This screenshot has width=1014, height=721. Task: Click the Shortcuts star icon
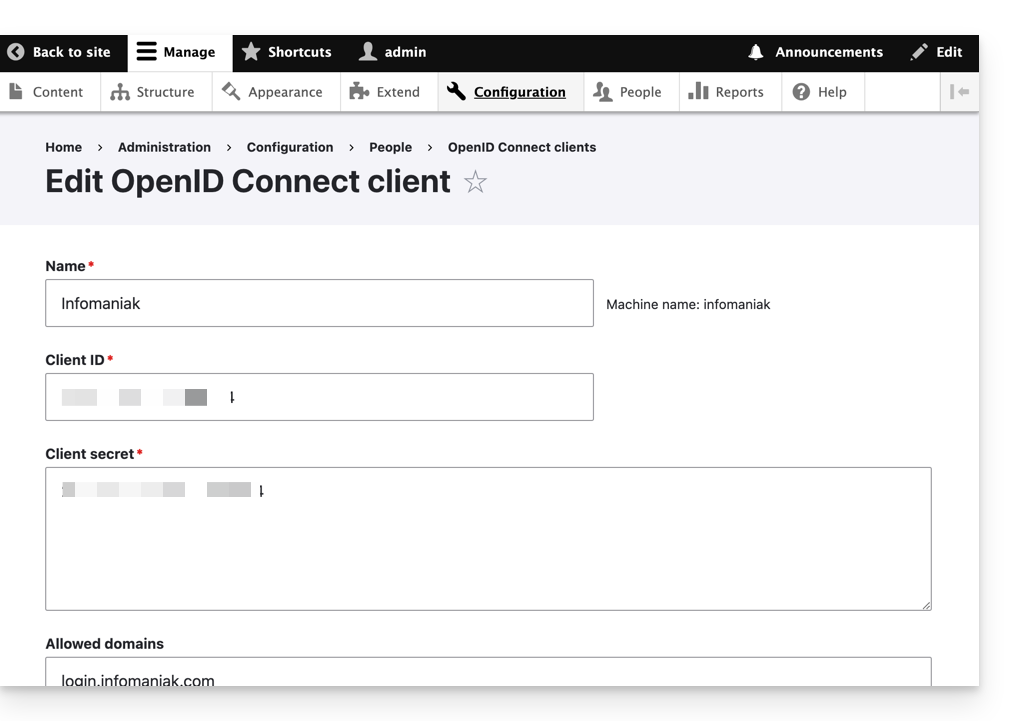pyautogui.click(x=250, y=52)
